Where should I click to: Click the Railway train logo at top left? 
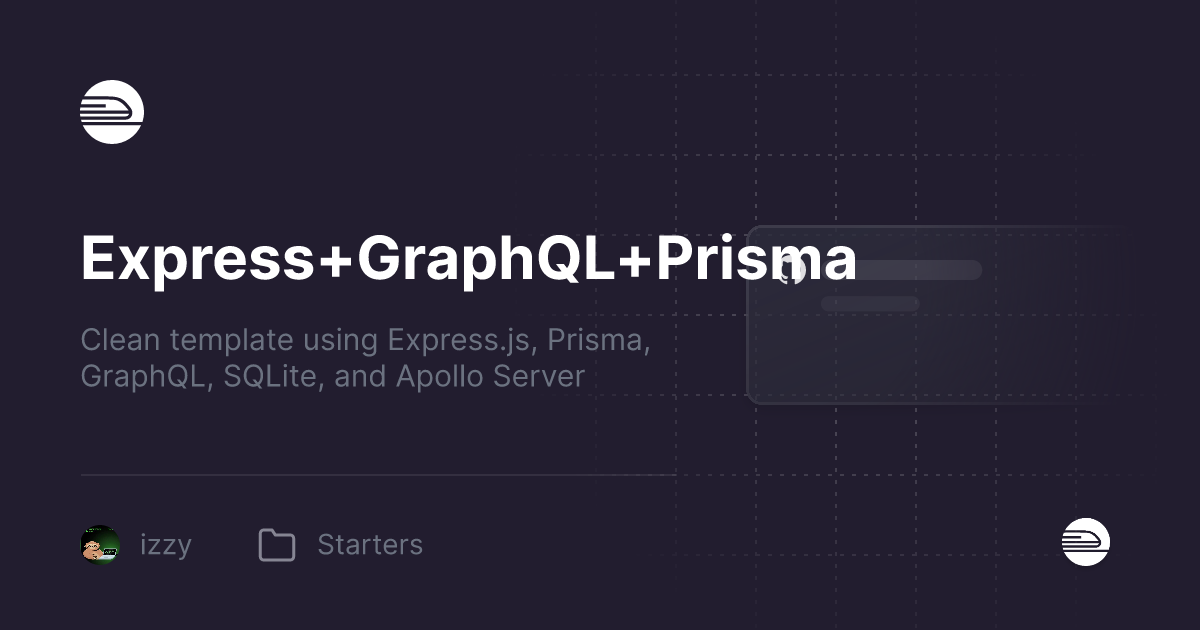(112, 112)
